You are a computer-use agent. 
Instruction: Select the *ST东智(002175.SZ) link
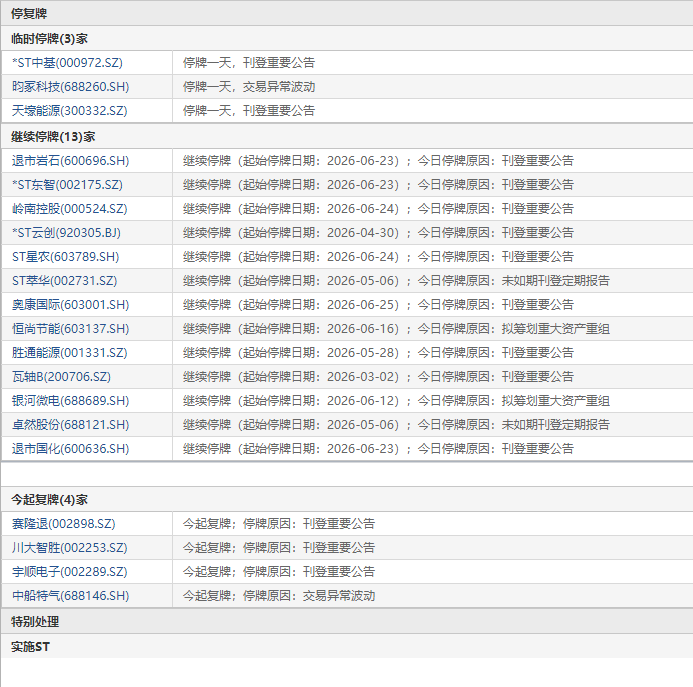[x=67, y=185]
